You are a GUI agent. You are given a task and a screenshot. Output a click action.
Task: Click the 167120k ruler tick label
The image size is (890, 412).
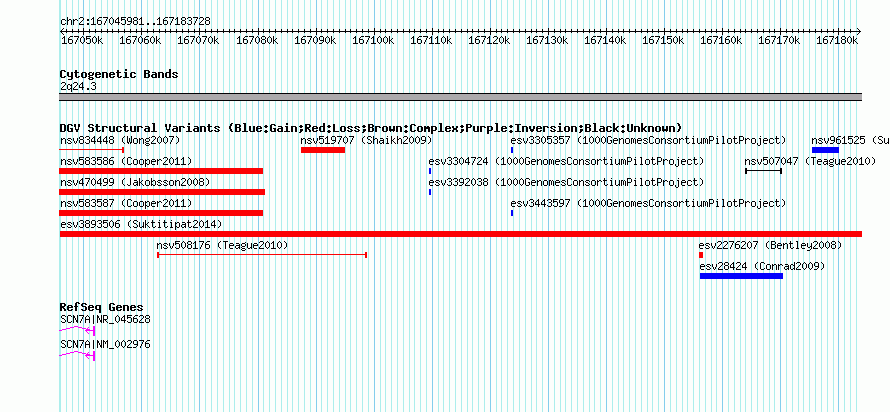pos(489,41)
